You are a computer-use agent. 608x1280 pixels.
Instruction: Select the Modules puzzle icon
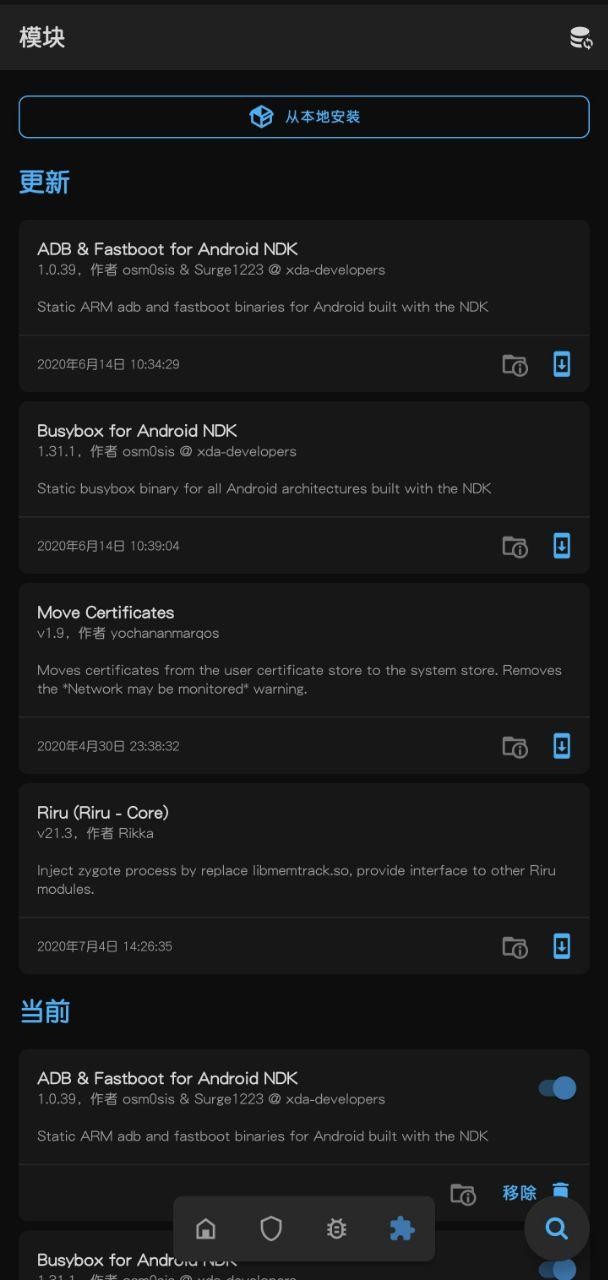click(402, 1228)
